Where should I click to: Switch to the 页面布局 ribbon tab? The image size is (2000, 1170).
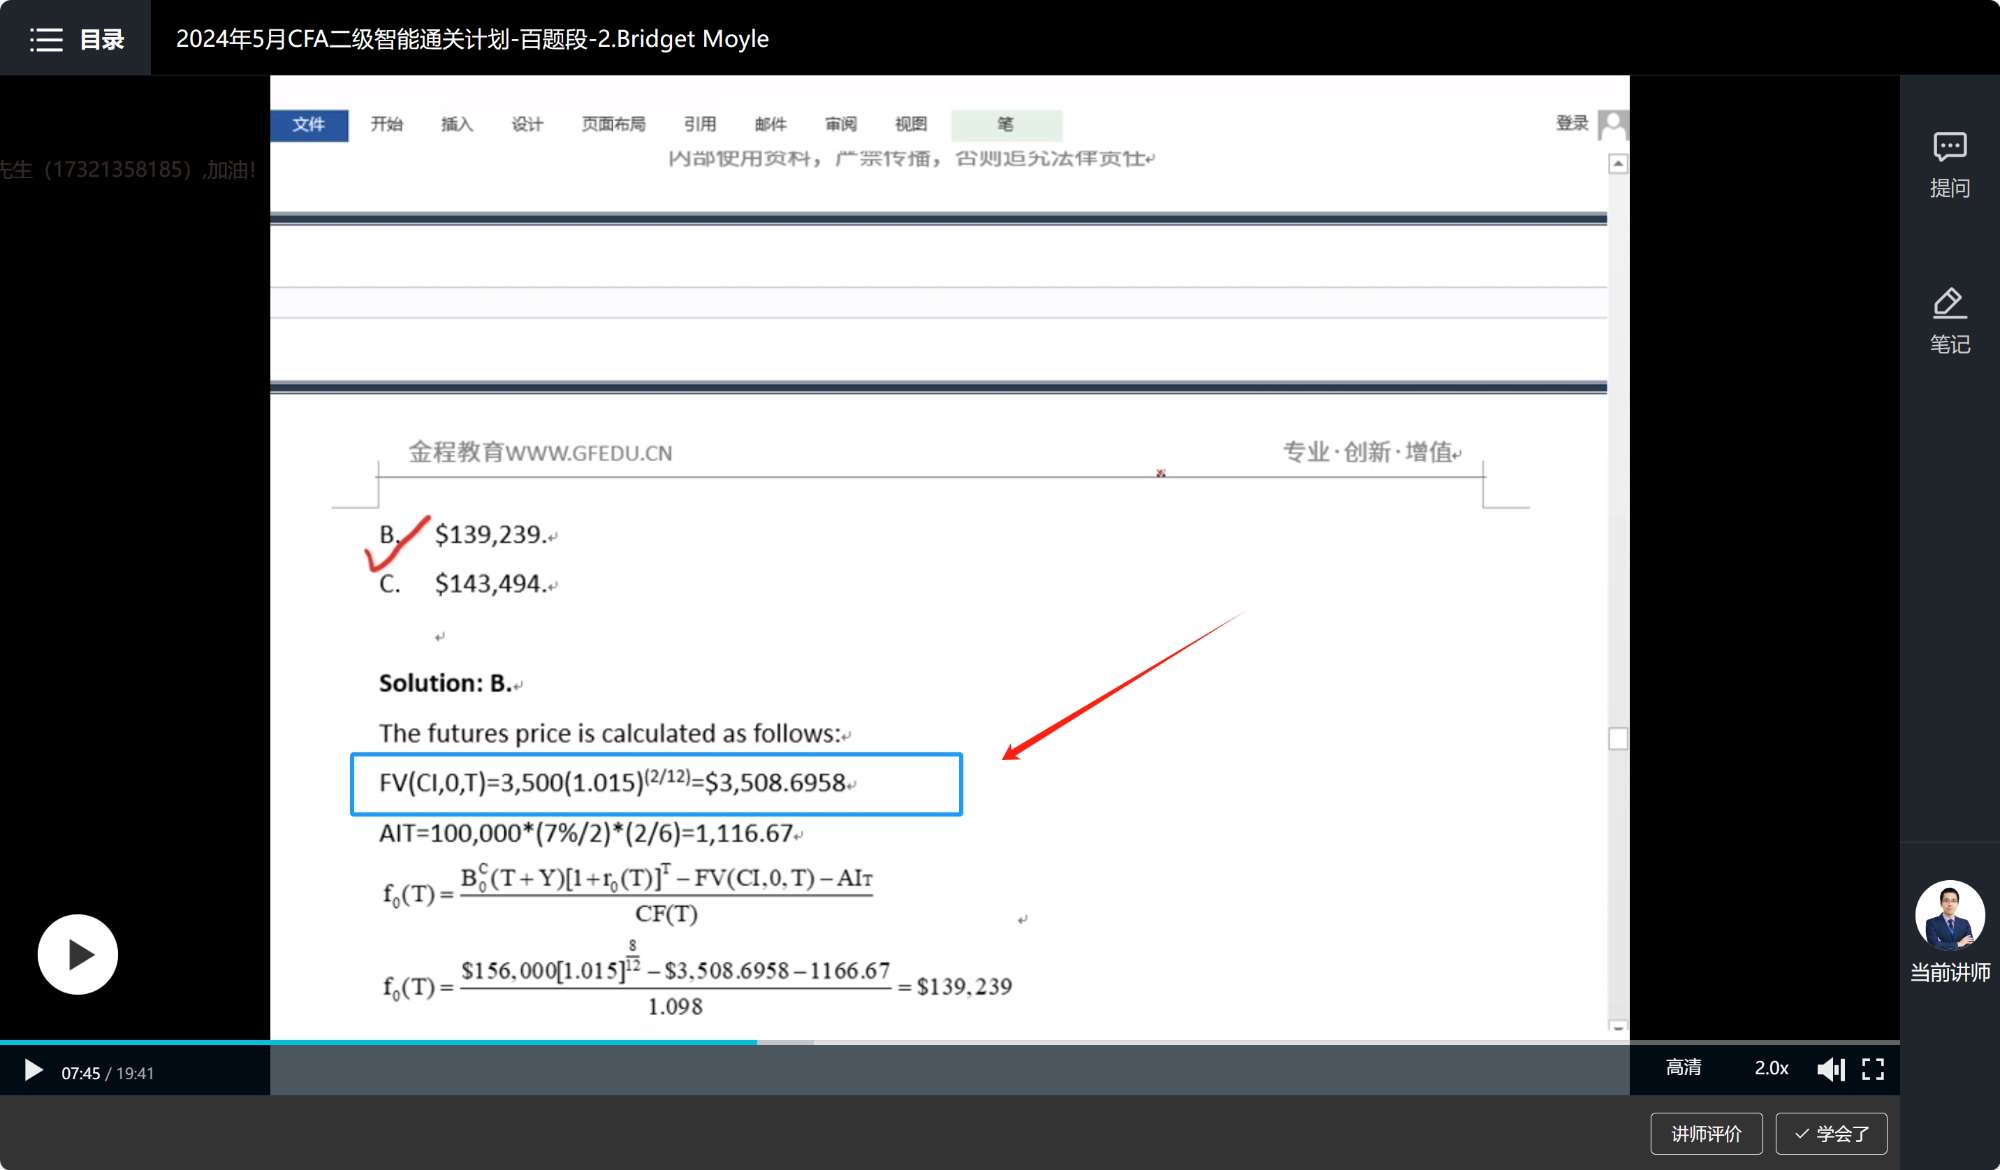(x=613, y=124)
